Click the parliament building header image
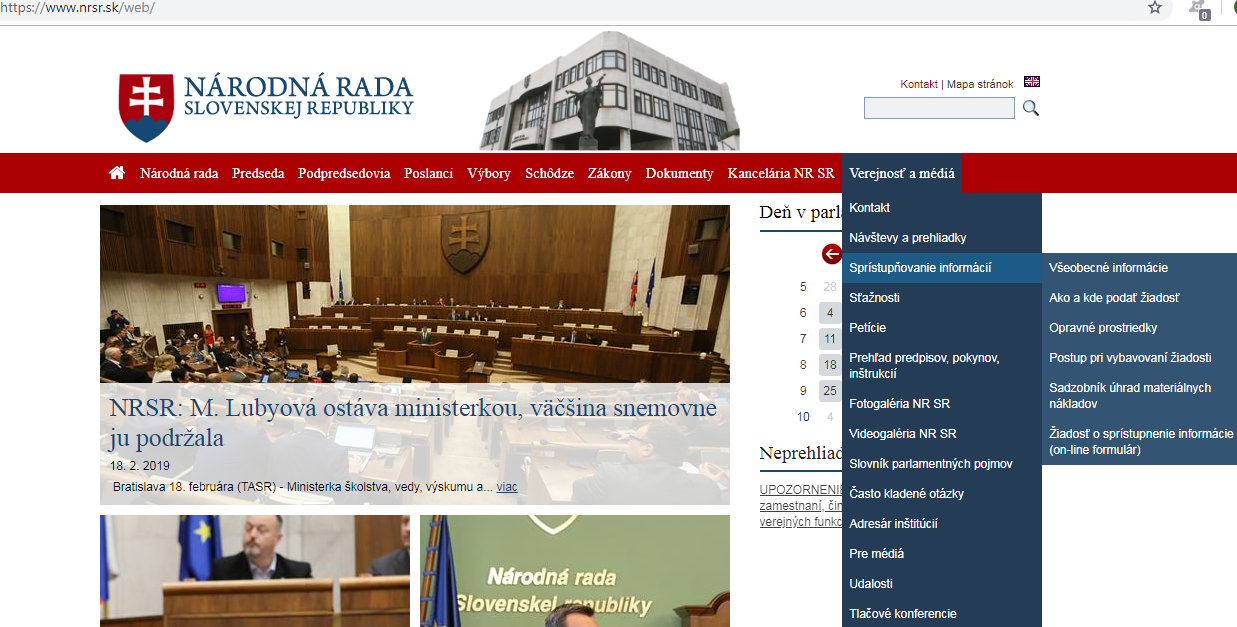 (609, 91)
